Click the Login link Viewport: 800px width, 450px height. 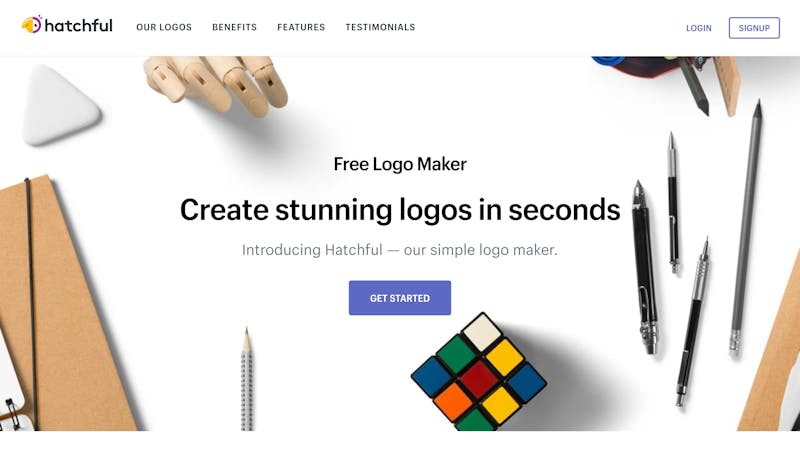pos(698,28)
